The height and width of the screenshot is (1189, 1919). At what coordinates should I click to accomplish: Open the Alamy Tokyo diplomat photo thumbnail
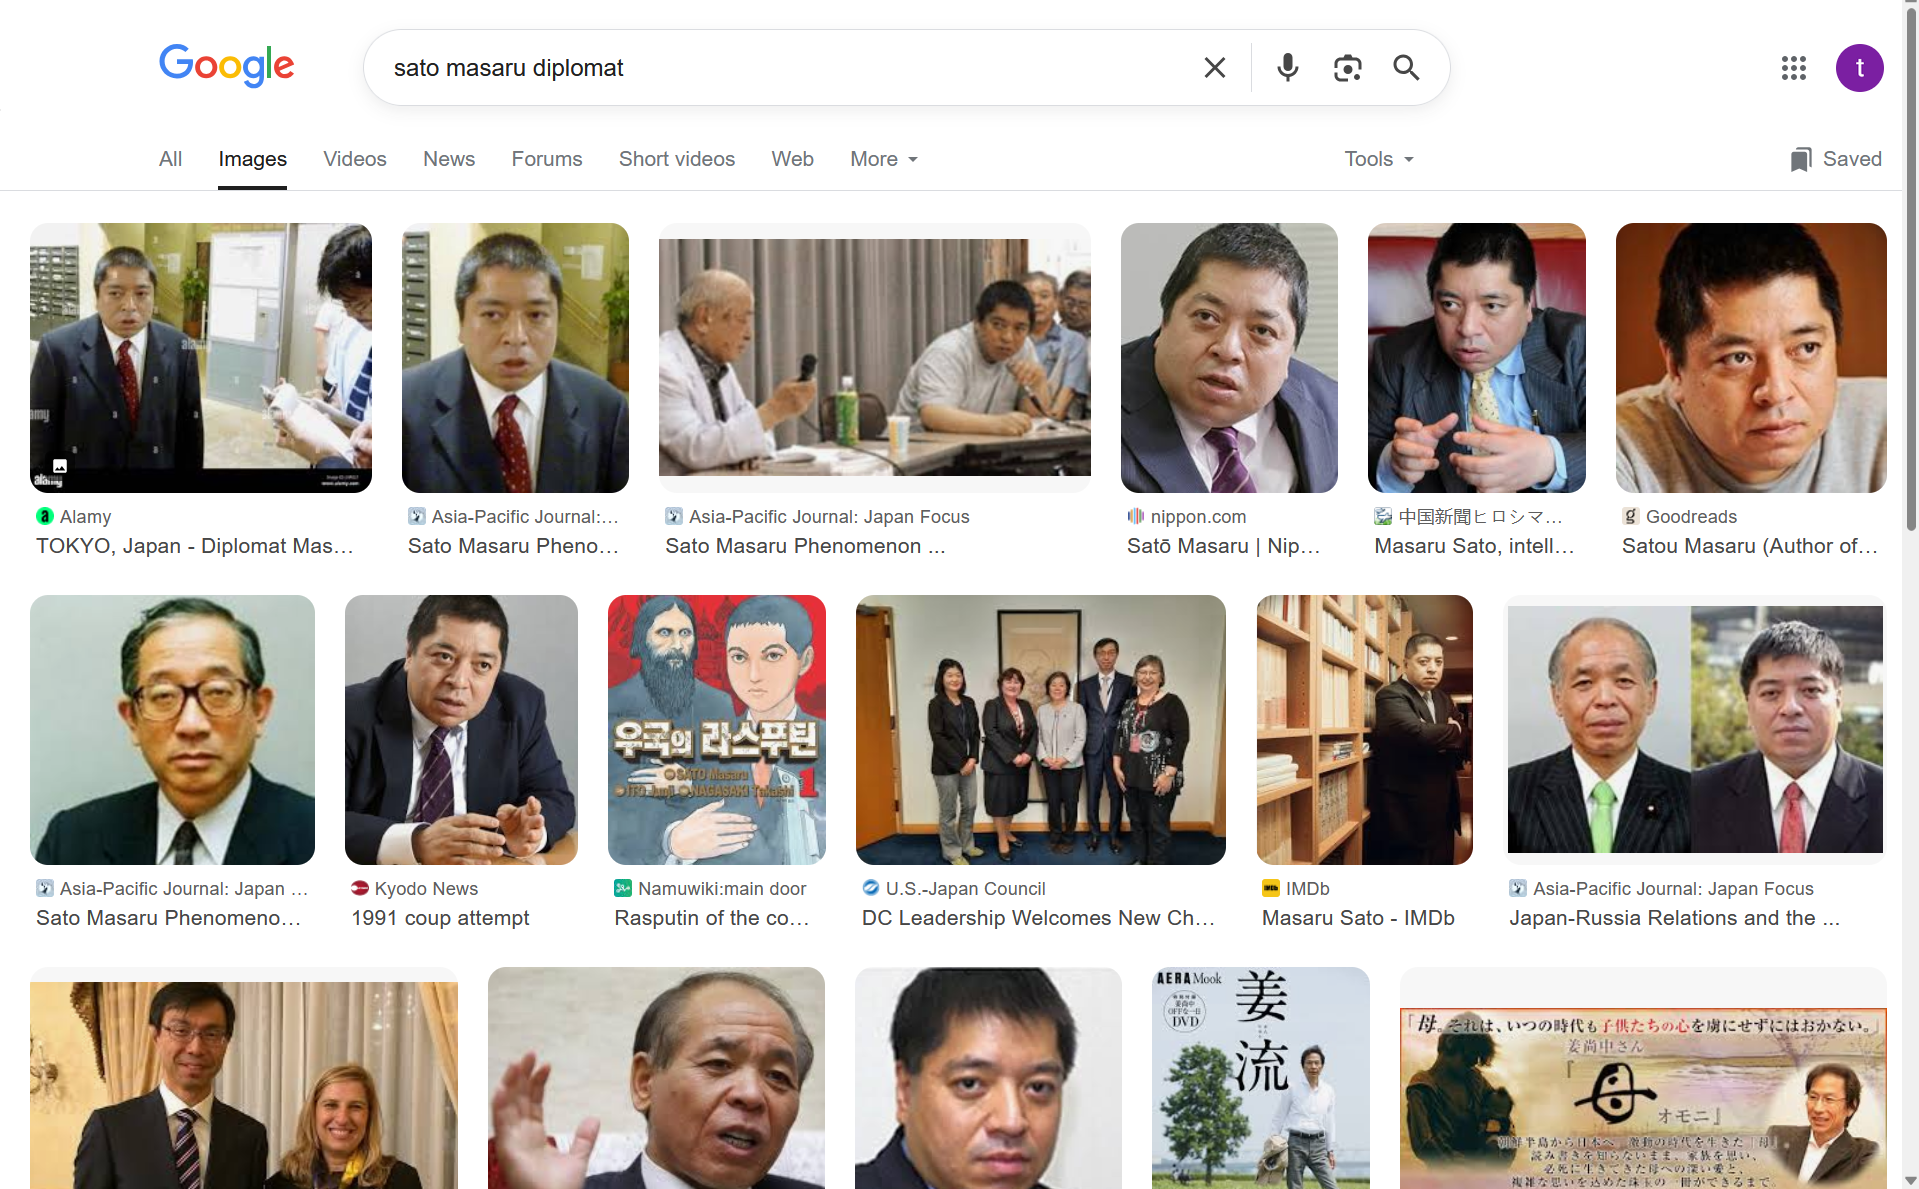201,358
